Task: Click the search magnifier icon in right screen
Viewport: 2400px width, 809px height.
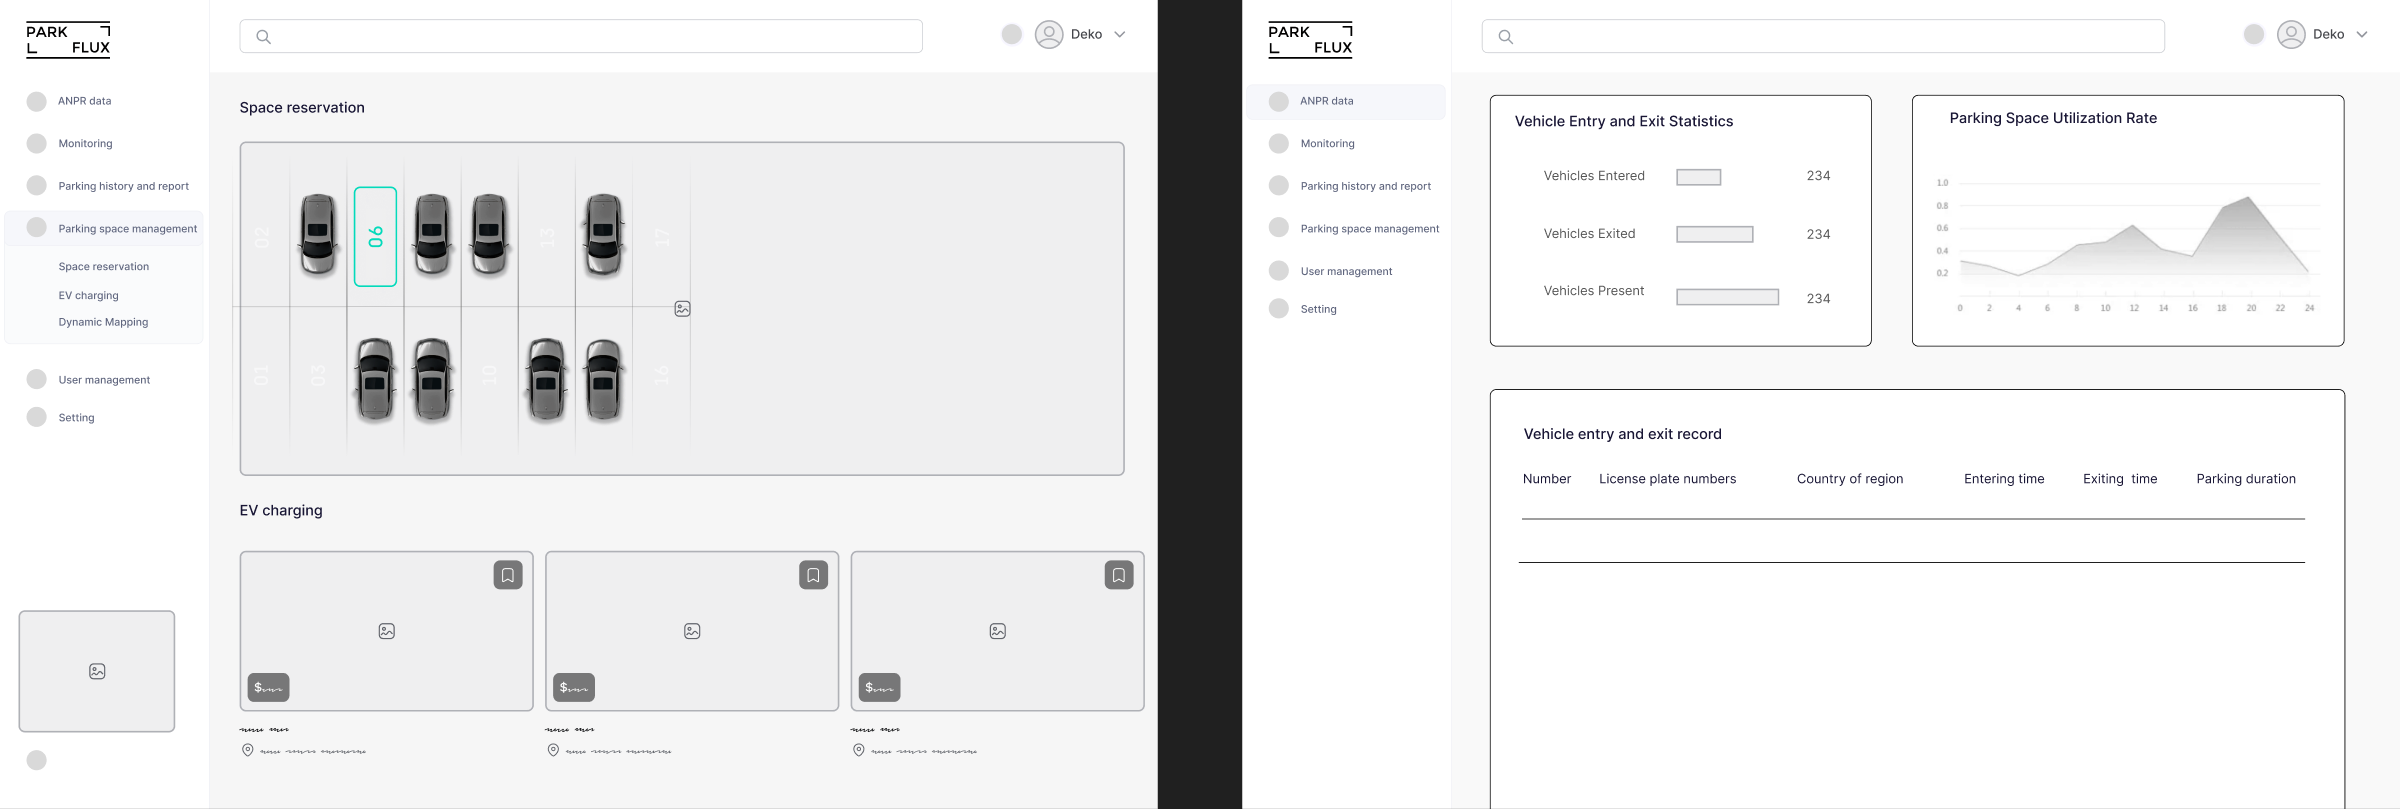Action: coord(1506,37)
